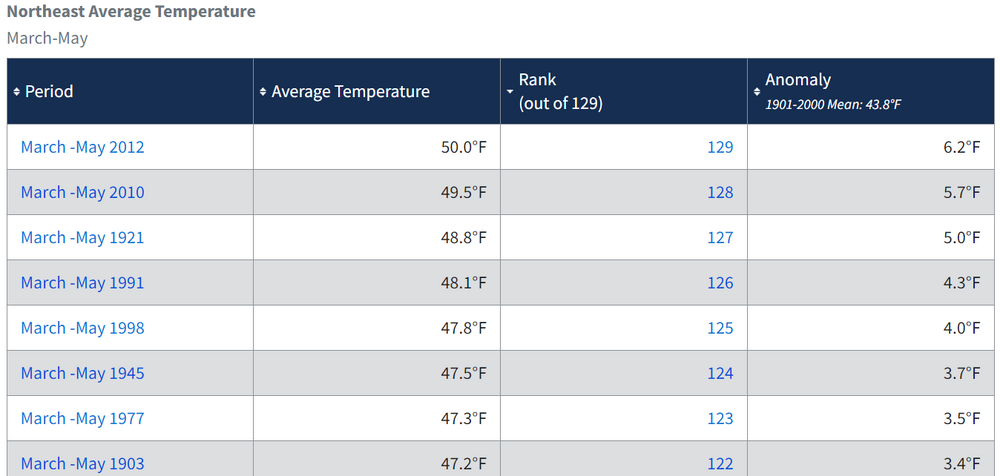Select March-May 1921 link
1000x476 pixels.
[82, 238]
